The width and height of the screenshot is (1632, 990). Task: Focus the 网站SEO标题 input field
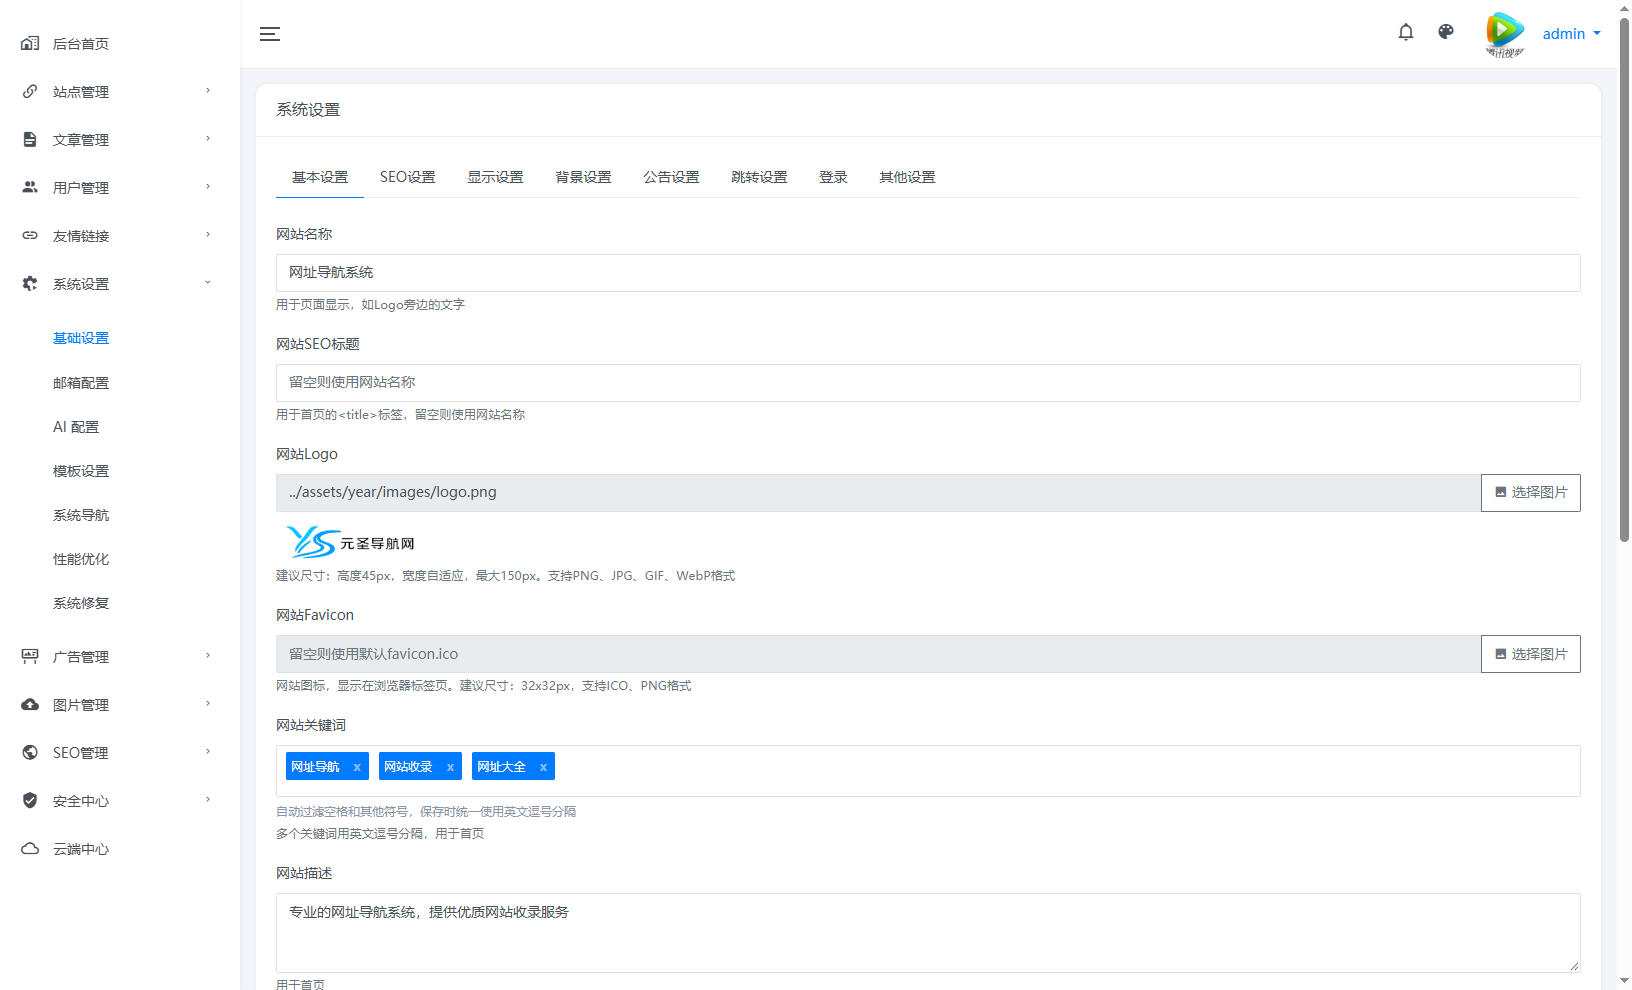(928, 383)
